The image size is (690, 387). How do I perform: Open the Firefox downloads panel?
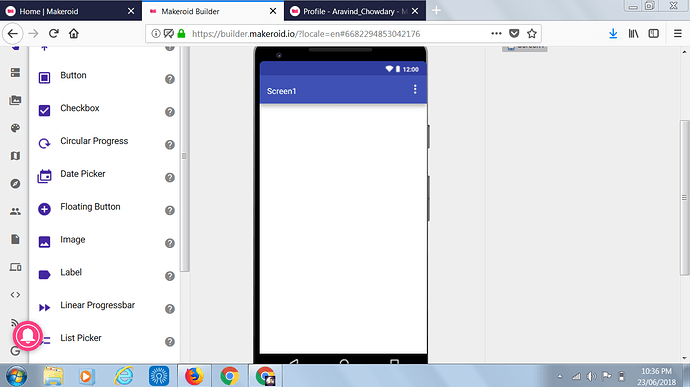613,33
